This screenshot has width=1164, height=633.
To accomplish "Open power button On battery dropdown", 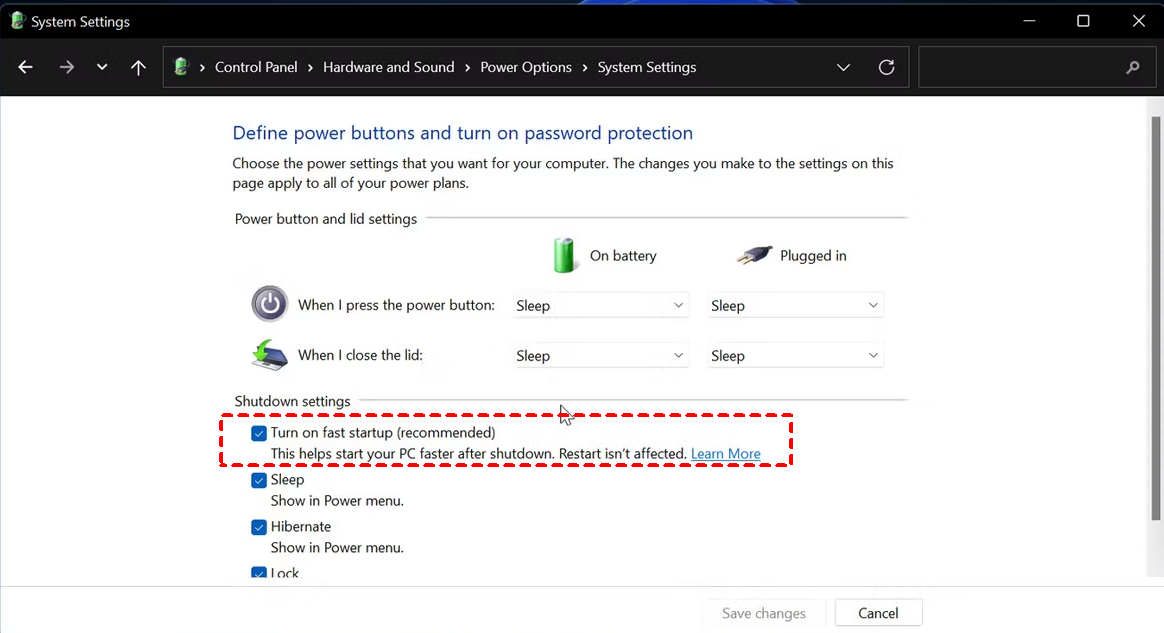I will (600, 305).
